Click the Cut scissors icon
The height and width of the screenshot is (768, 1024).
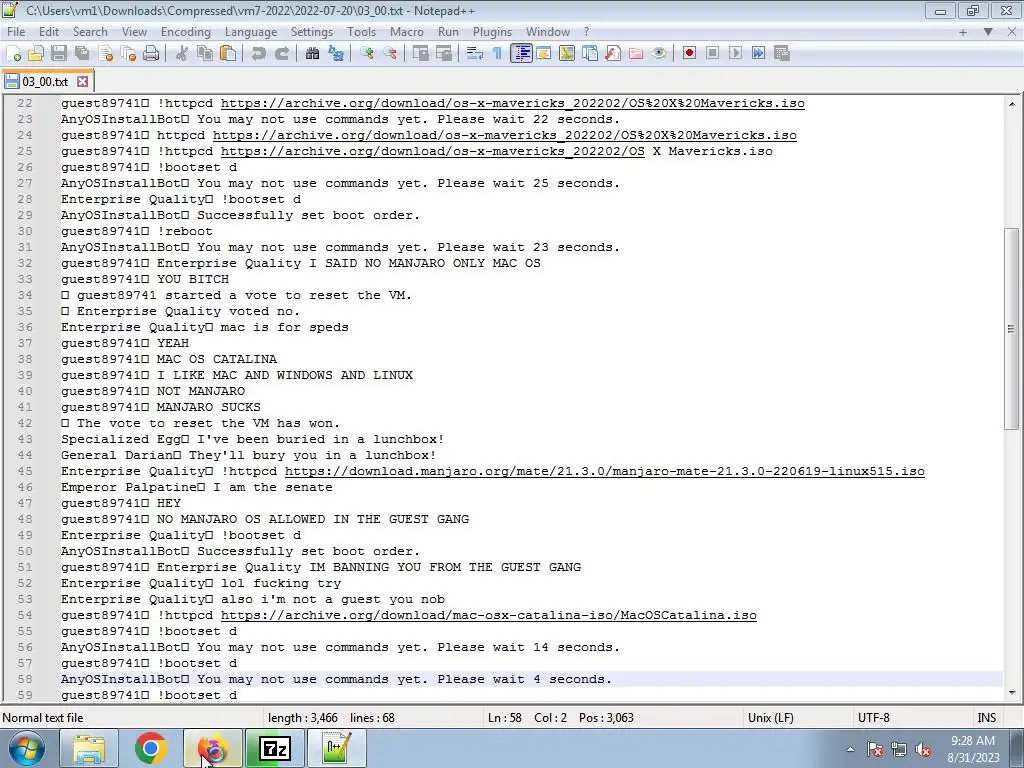[182, 54]
